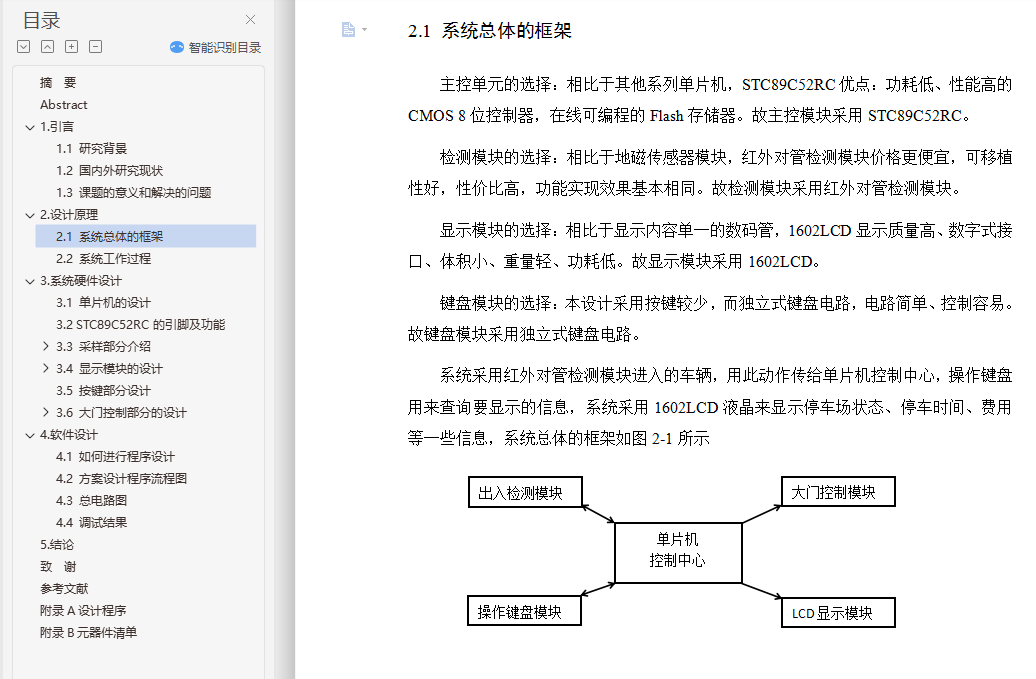Click the paragraph starting 键盘模块的选择
The height and width of the screenshot is (679, 1036).
[x=710, y=318]
